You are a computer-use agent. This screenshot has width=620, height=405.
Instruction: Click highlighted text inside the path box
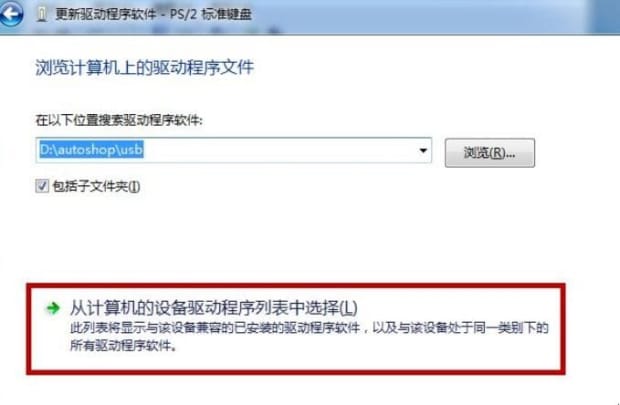91,150
